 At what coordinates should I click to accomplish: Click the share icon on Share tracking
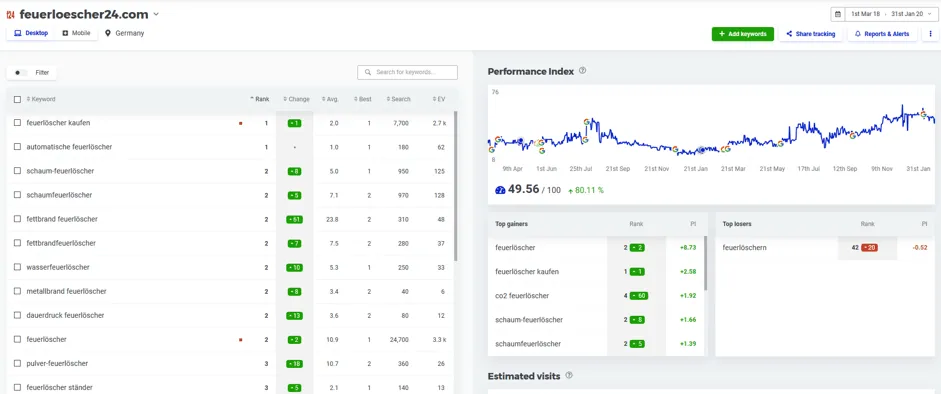coord(789,34)
